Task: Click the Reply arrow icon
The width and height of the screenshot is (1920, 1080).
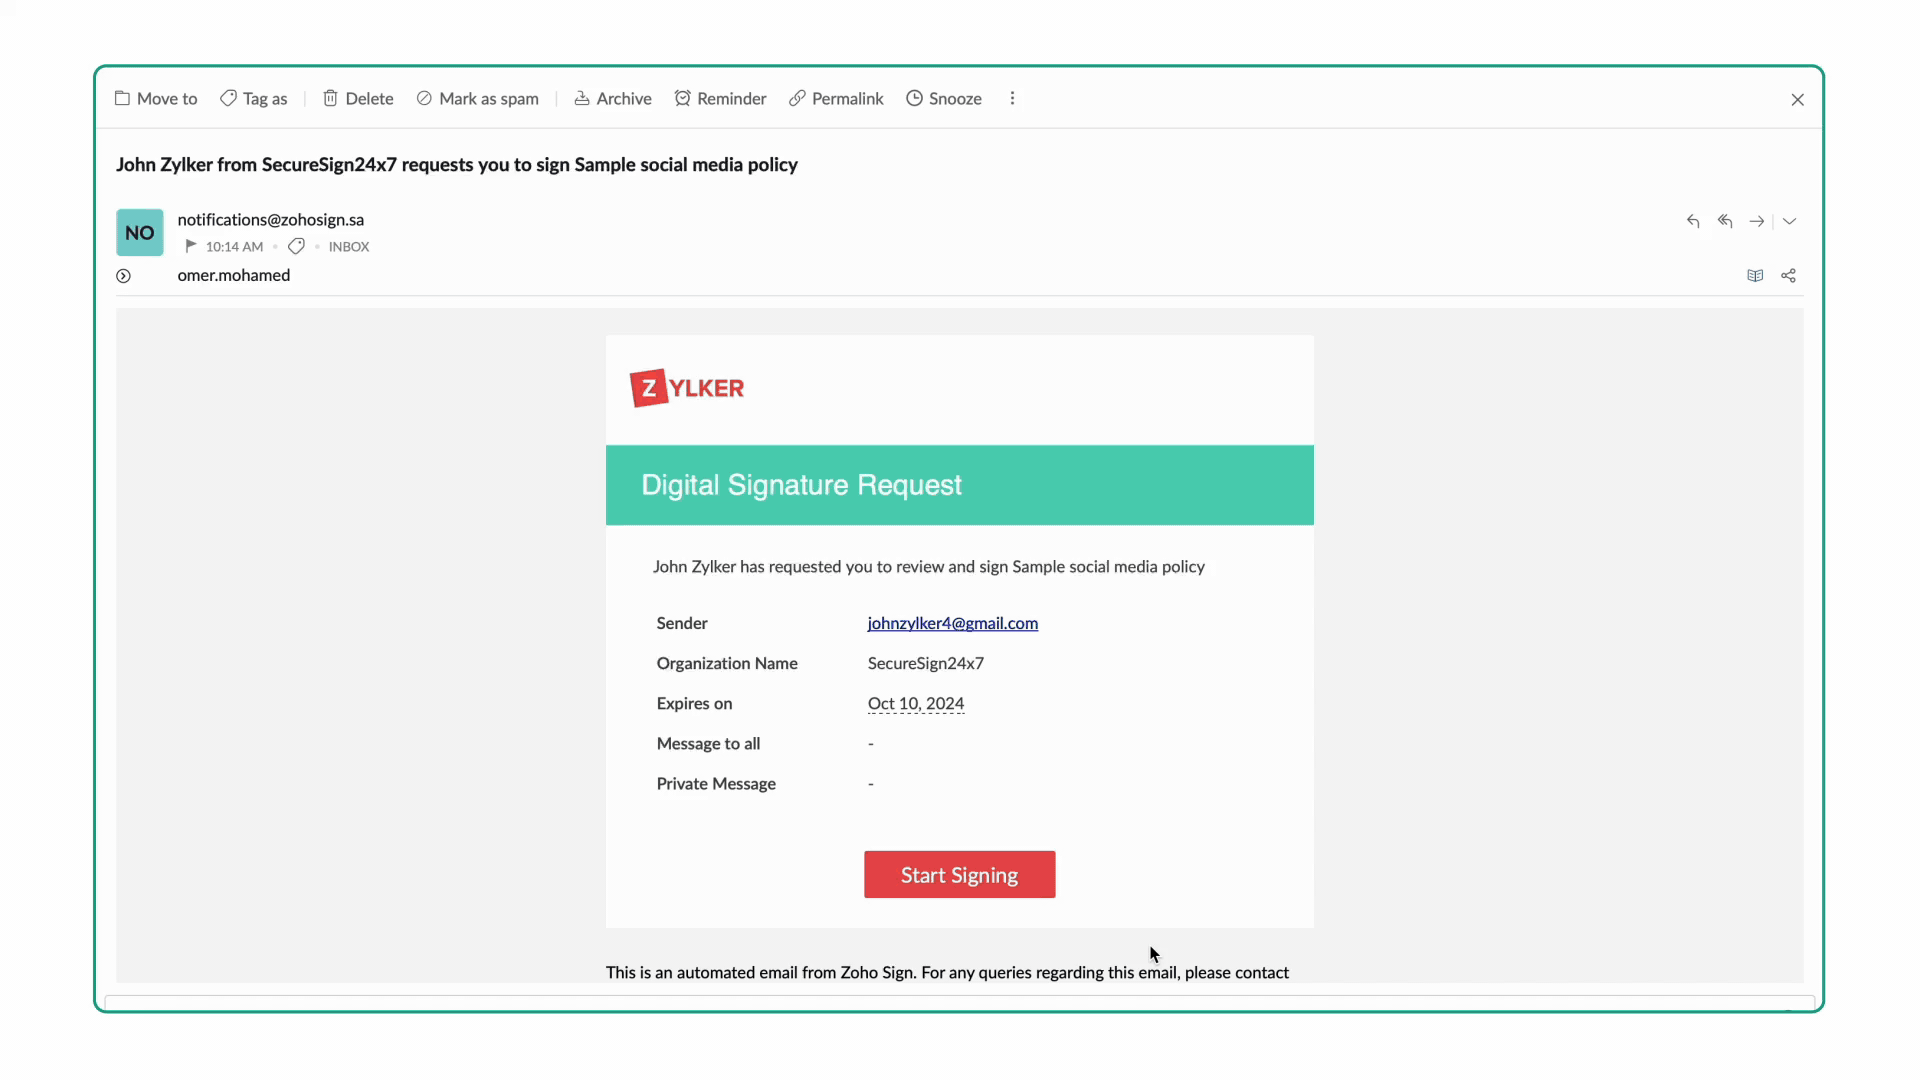Action: [1692, 221]
